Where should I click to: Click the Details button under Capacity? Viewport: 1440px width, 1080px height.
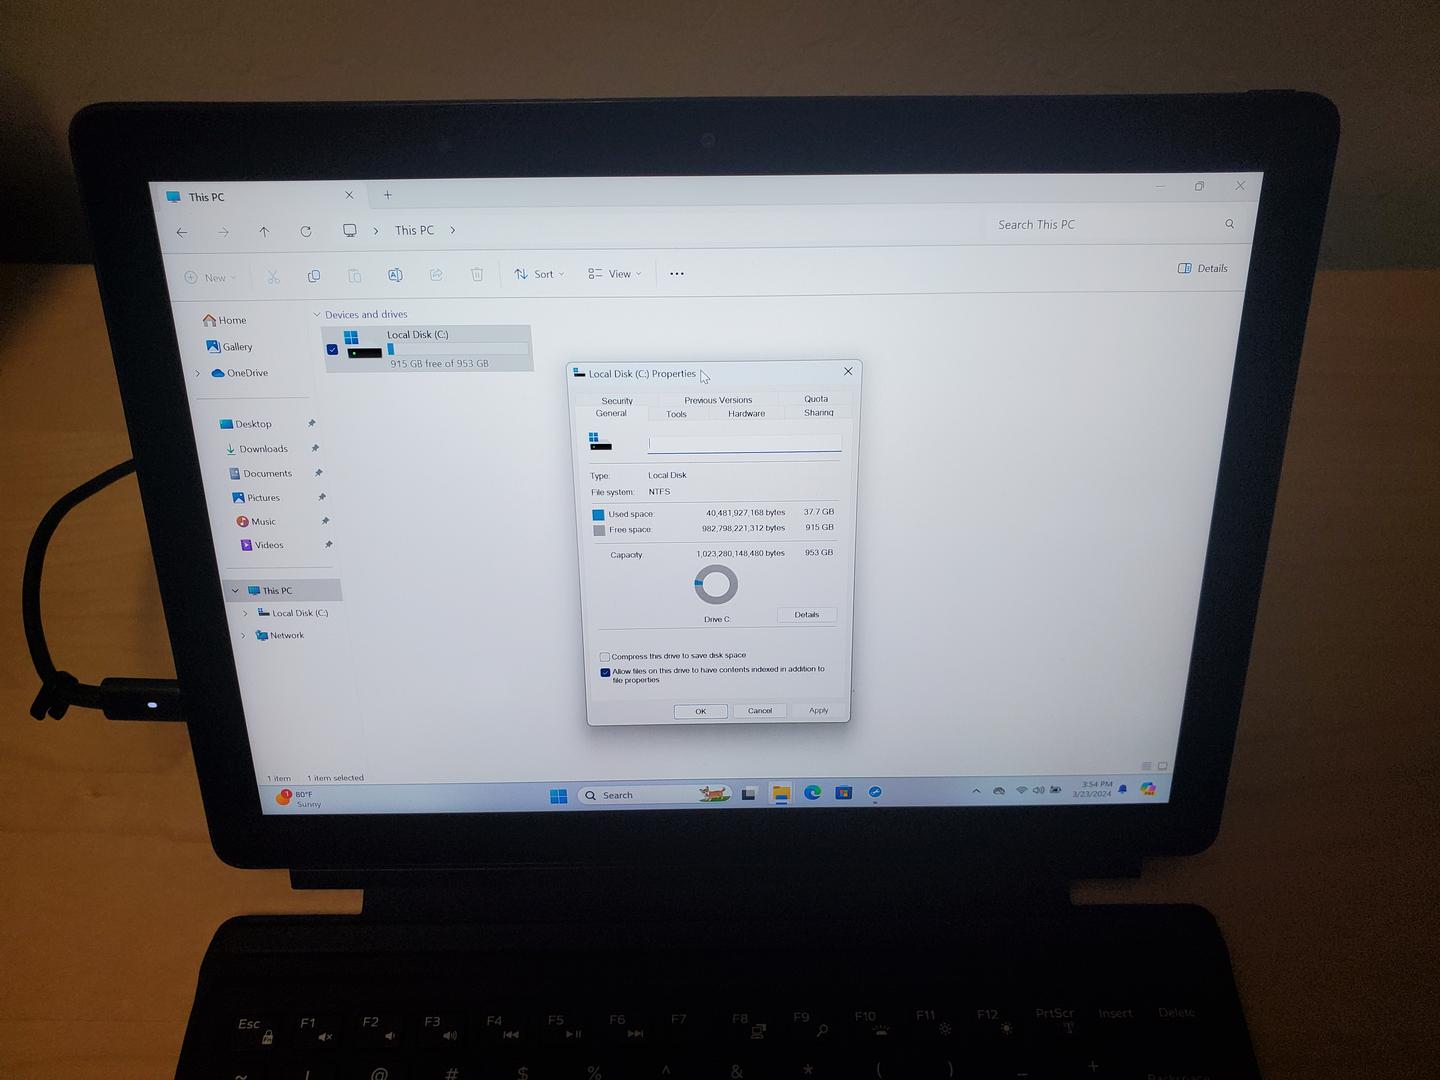[807, 614]
